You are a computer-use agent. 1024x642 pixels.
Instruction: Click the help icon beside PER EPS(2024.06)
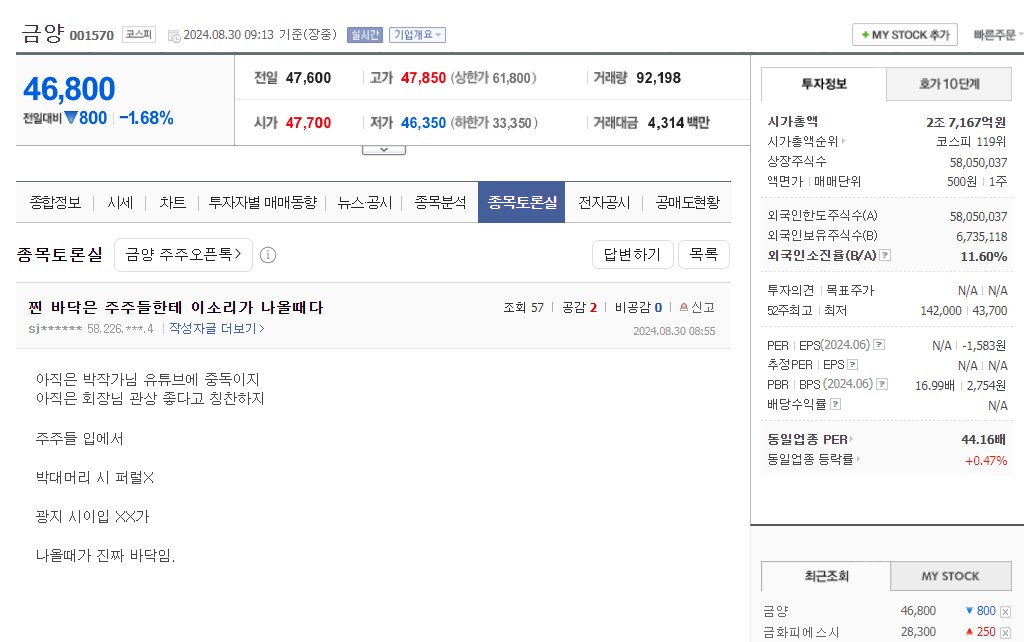coord(879,345)
